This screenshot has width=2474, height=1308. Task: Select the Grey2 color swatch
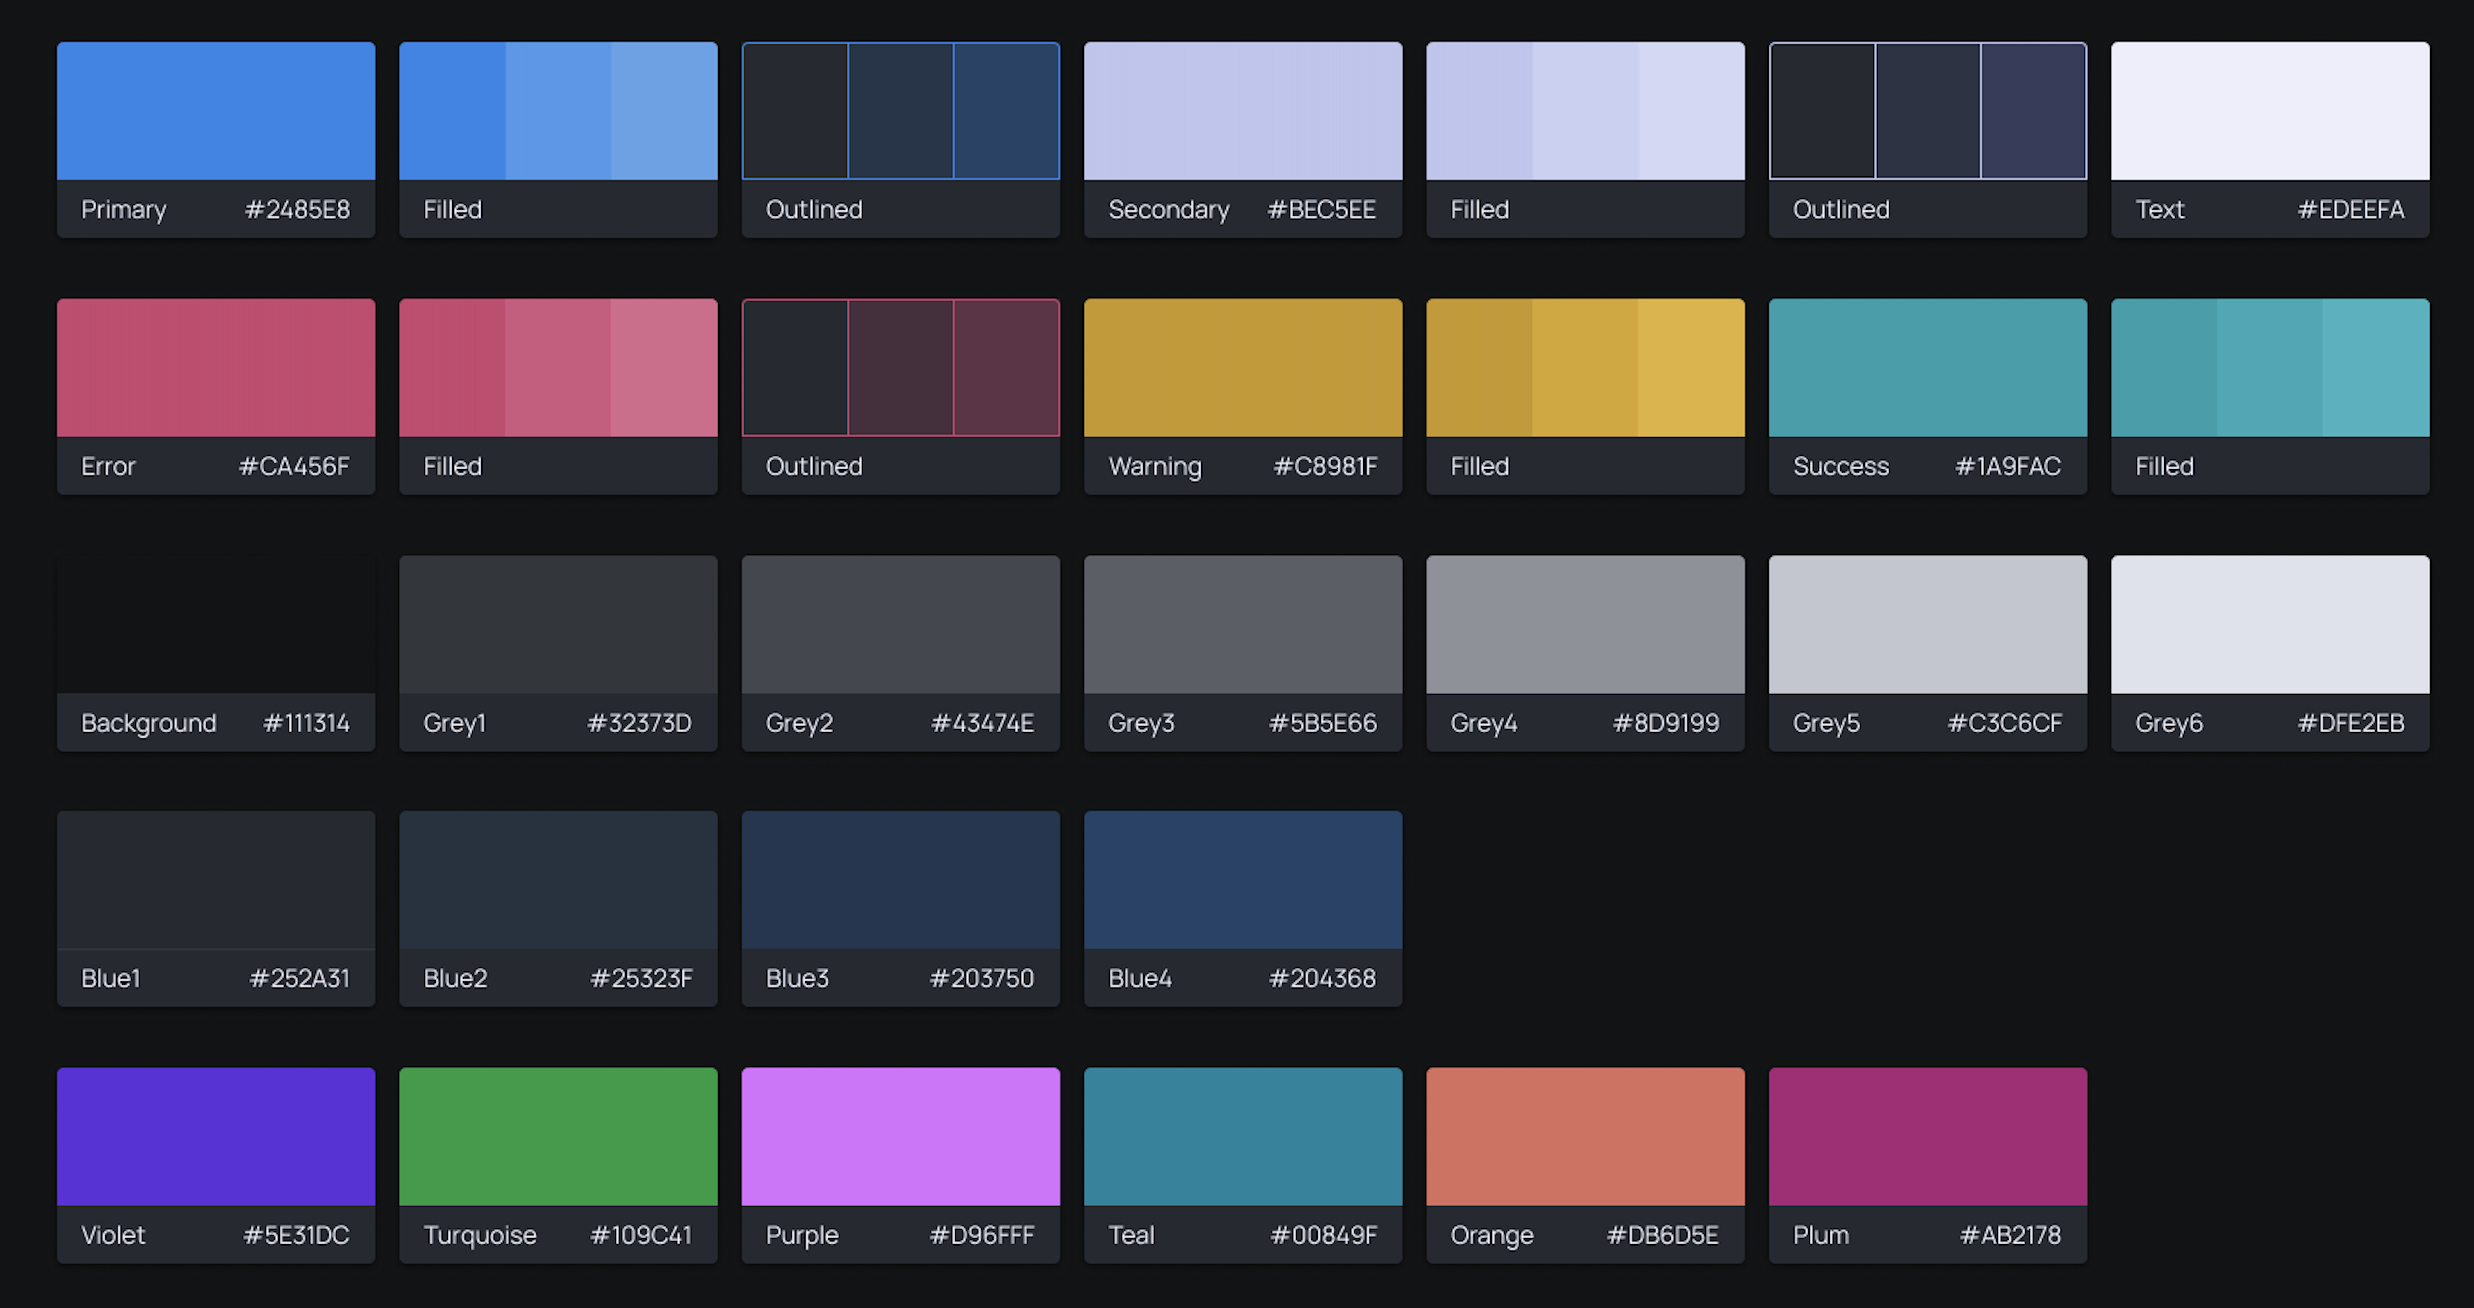901,625
